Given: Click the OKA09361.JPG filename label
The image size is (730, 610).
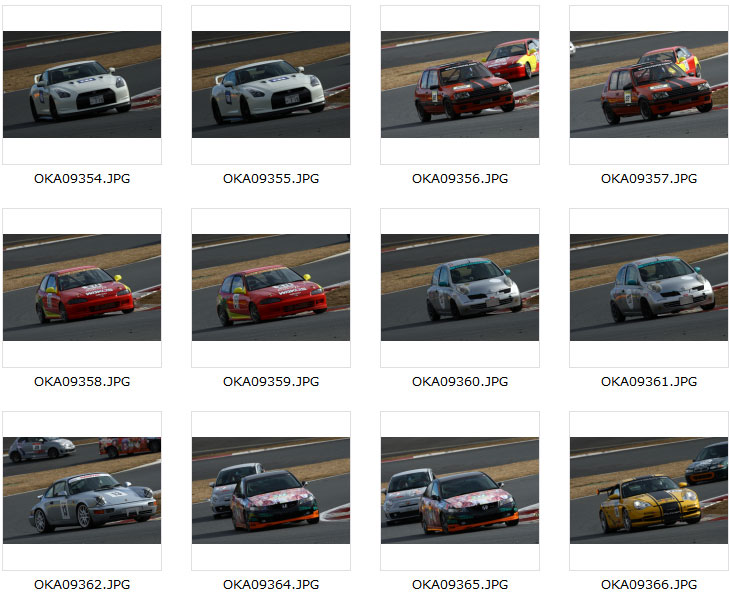Looking at the screenshot, I should pos(649,381).
